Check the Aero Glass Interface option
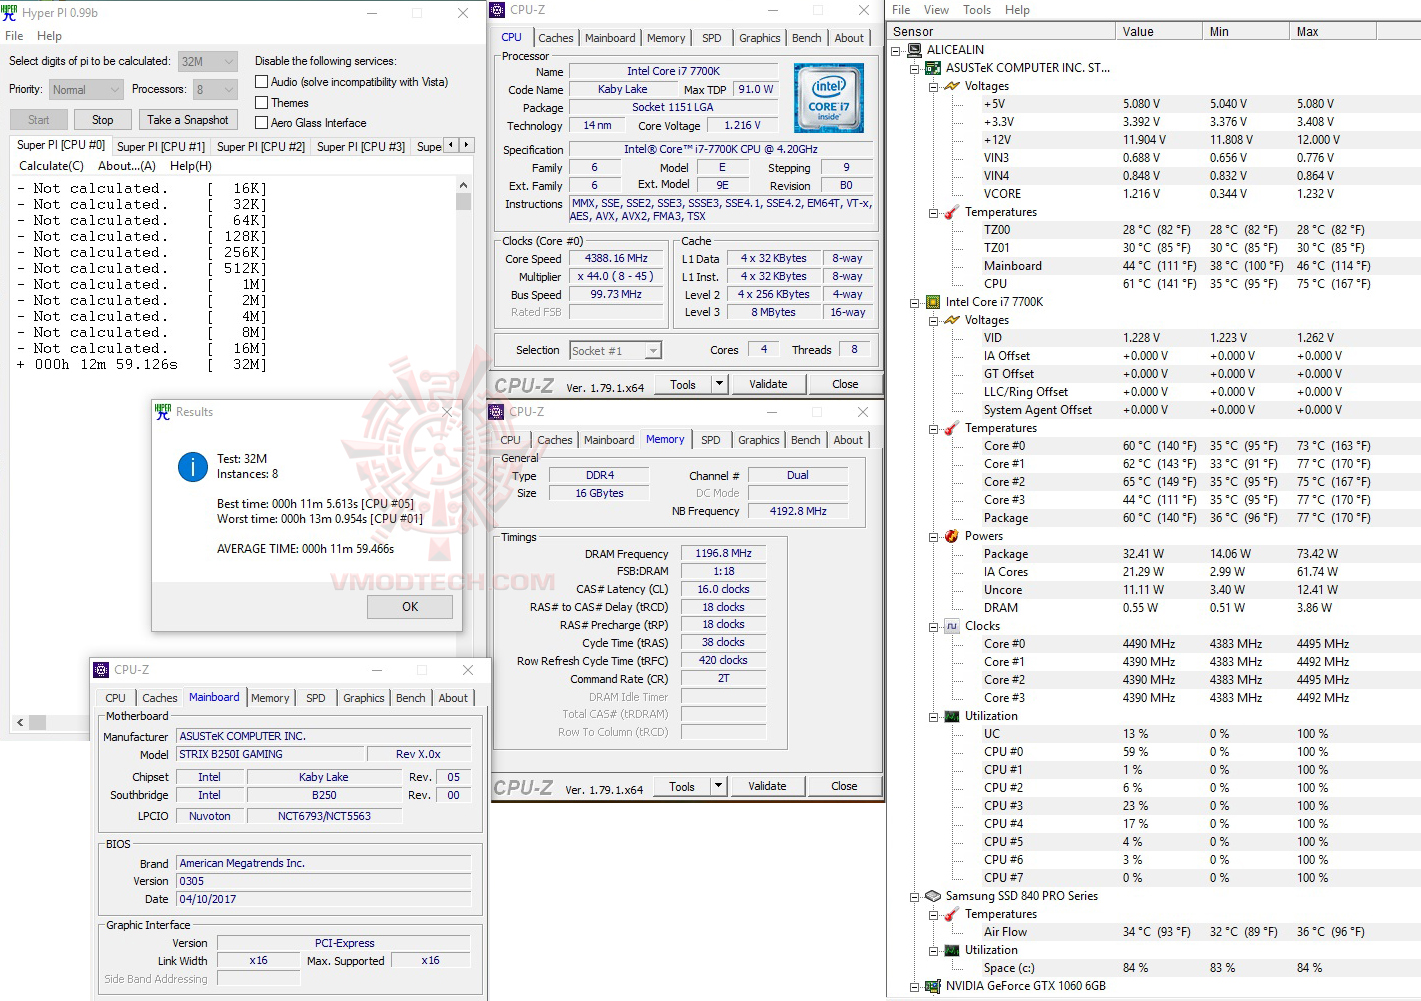Viewport: 1421px width, 1001px height. (x=261, y=123)
